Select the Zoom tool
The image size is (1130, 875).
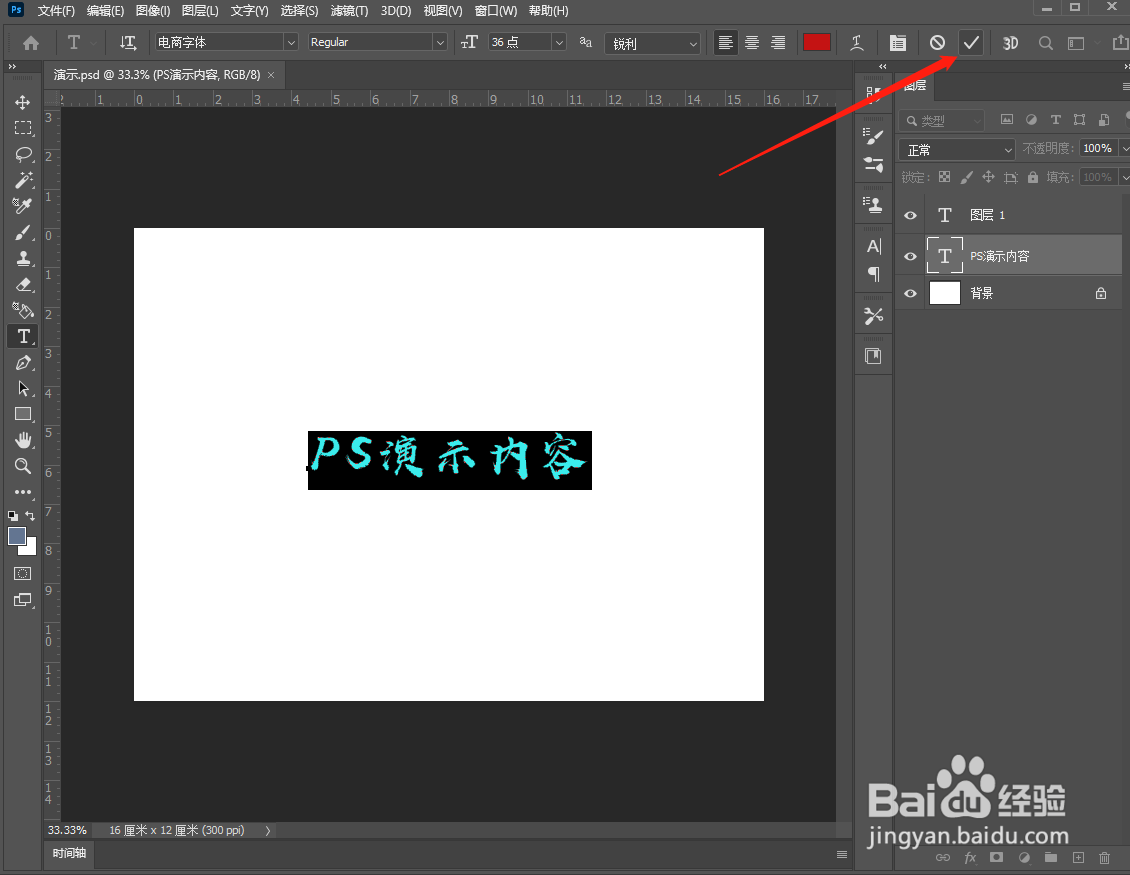point(22,466)
